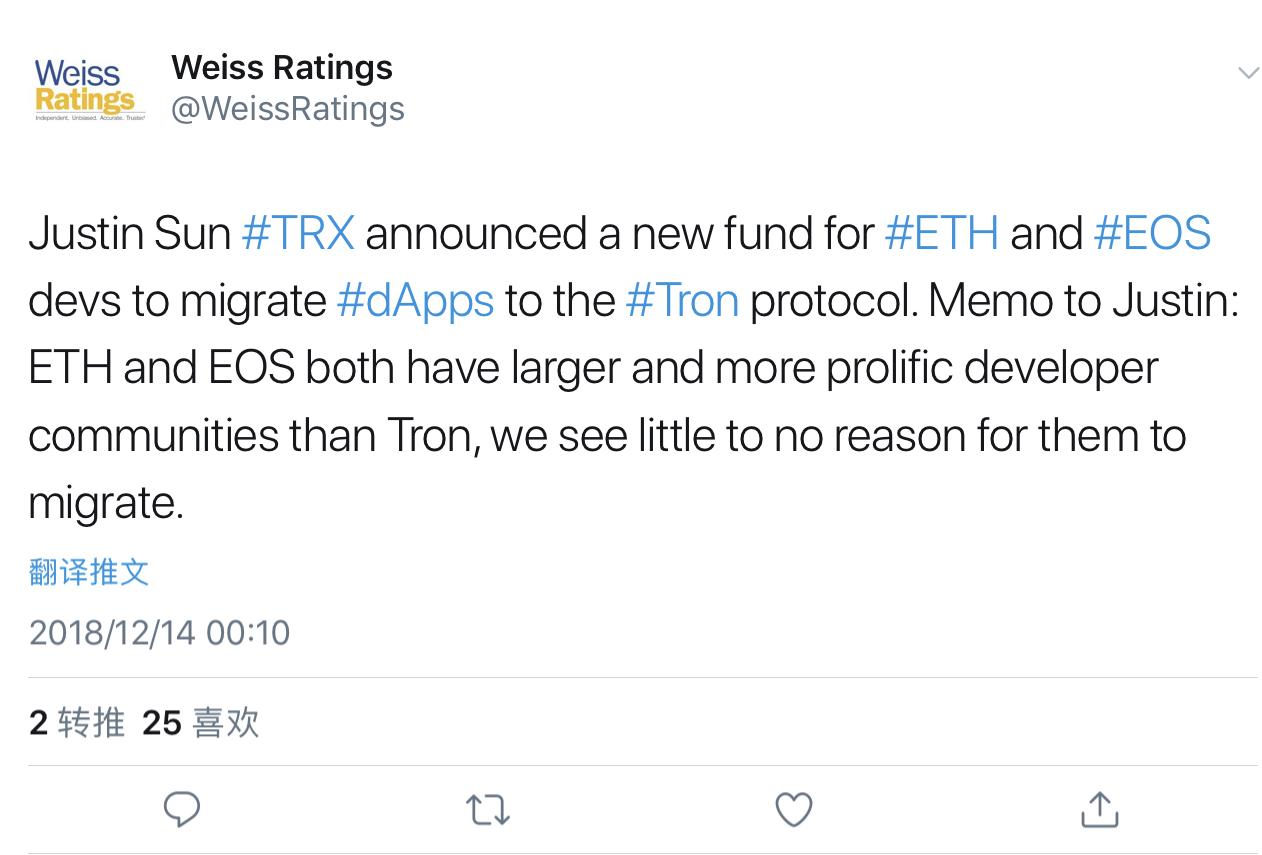Like the tweet with the heart icon
This screenshot has width=1262, height=855.
click(x=794, y=809)
